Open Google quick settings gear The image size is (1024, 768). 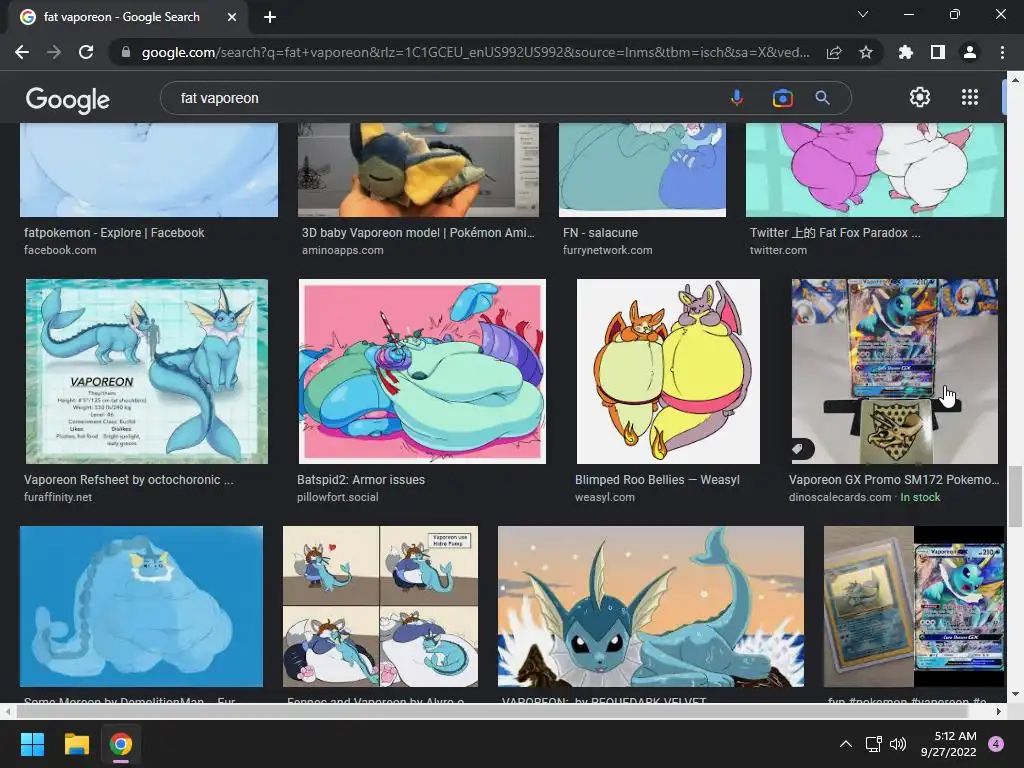tap(920, 97)
